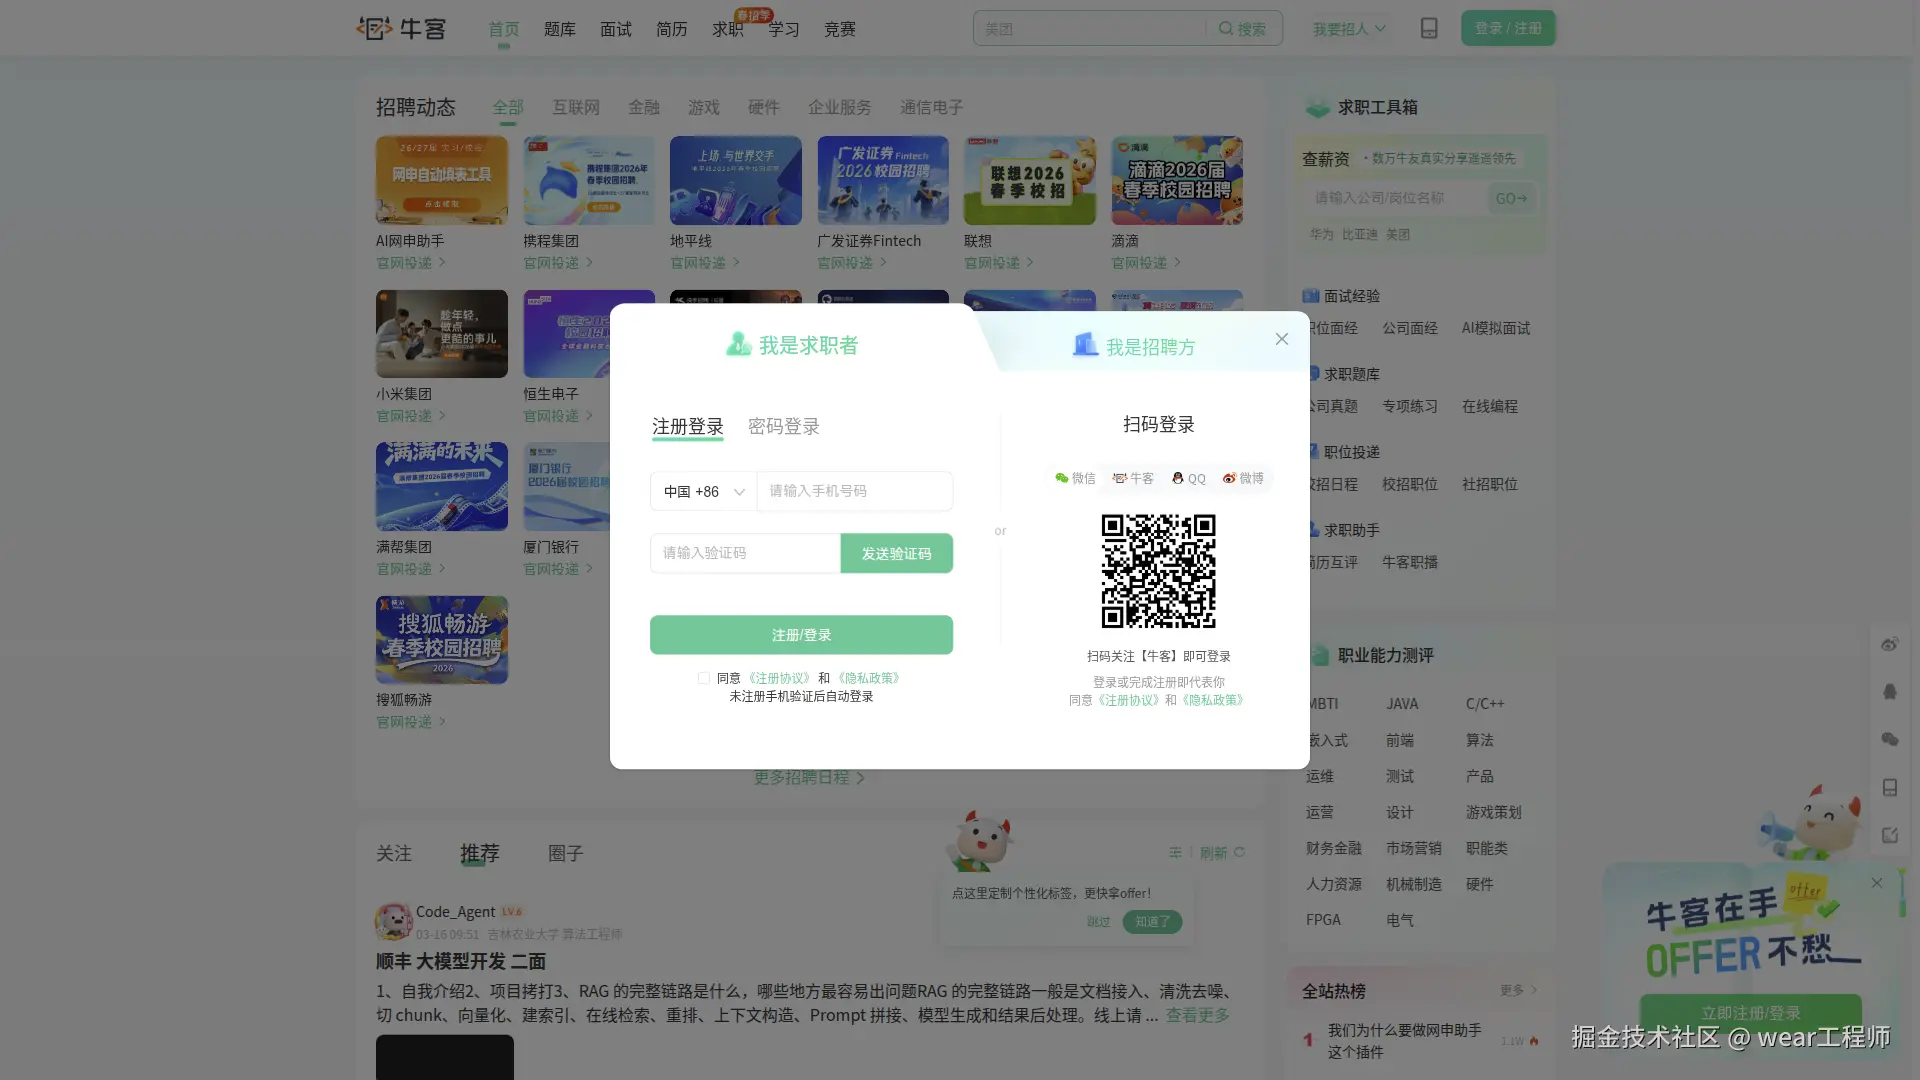Open 隐私政策 link under QR code
Screen dimensions: 1920x1080
point(1213,701)
